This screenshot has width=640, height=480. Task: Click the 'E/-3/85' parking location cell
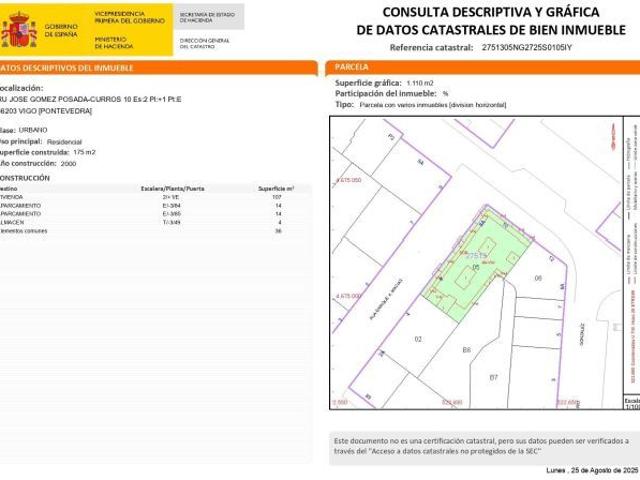pyautogui.click(x=171, y=214)
